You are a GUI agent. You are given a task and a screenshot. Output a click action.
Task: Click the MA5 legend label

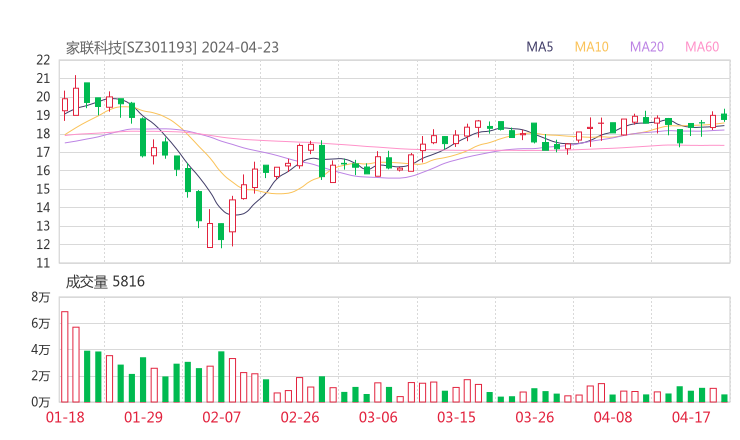pos(539,47)
